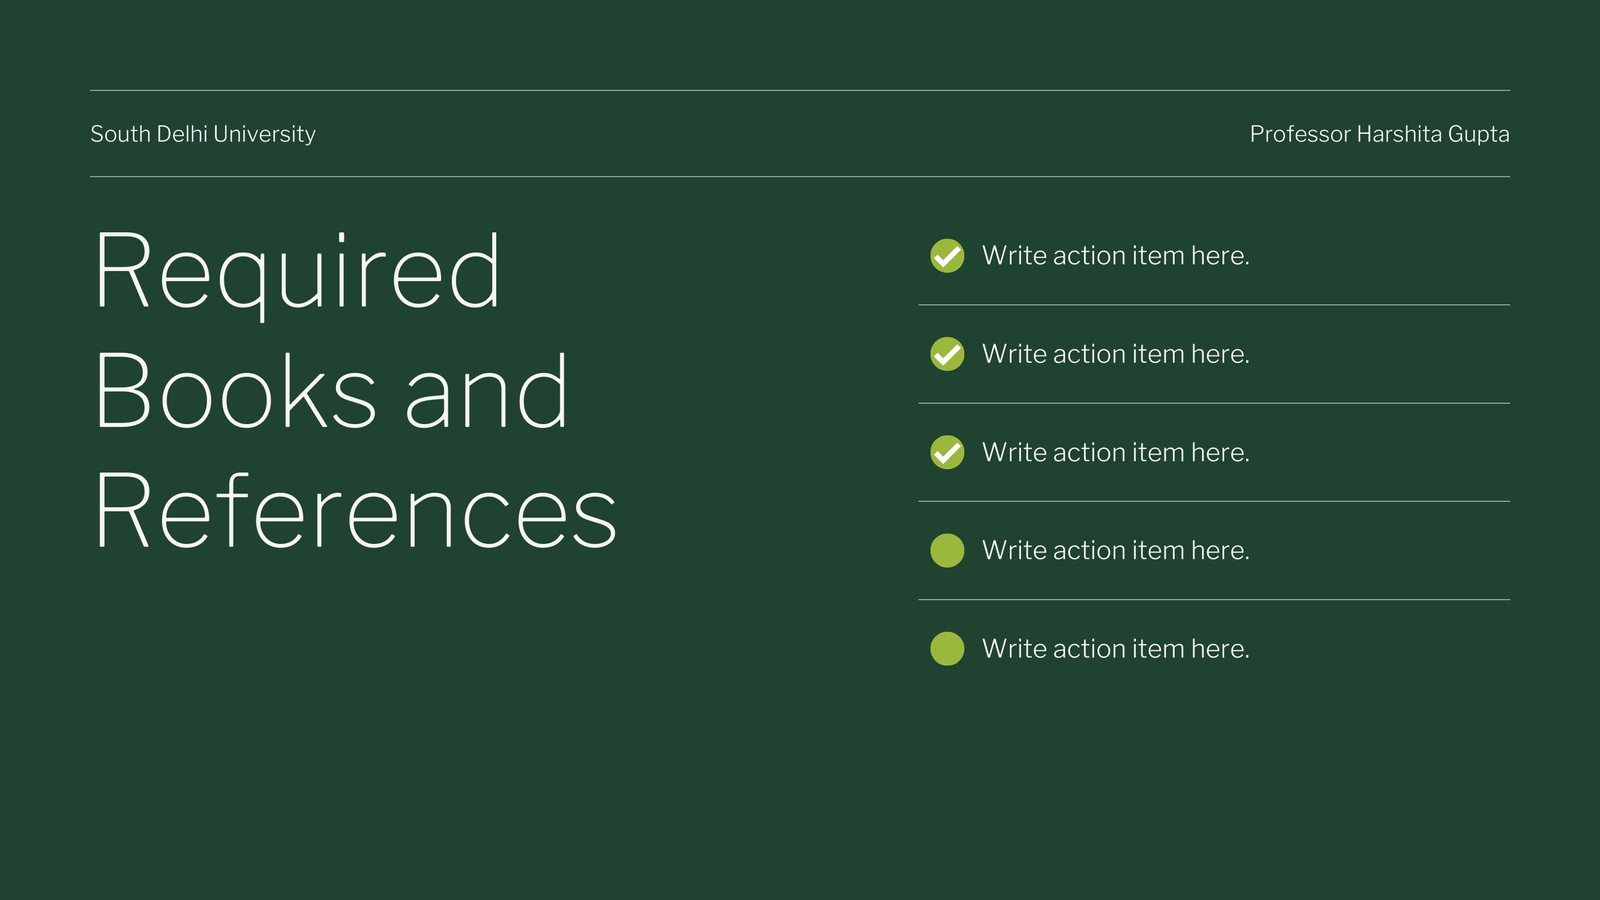This screenshot has width=1600, height=900.
Task: Select the divider under the third action item
Action: click(x=1214, y=501)
